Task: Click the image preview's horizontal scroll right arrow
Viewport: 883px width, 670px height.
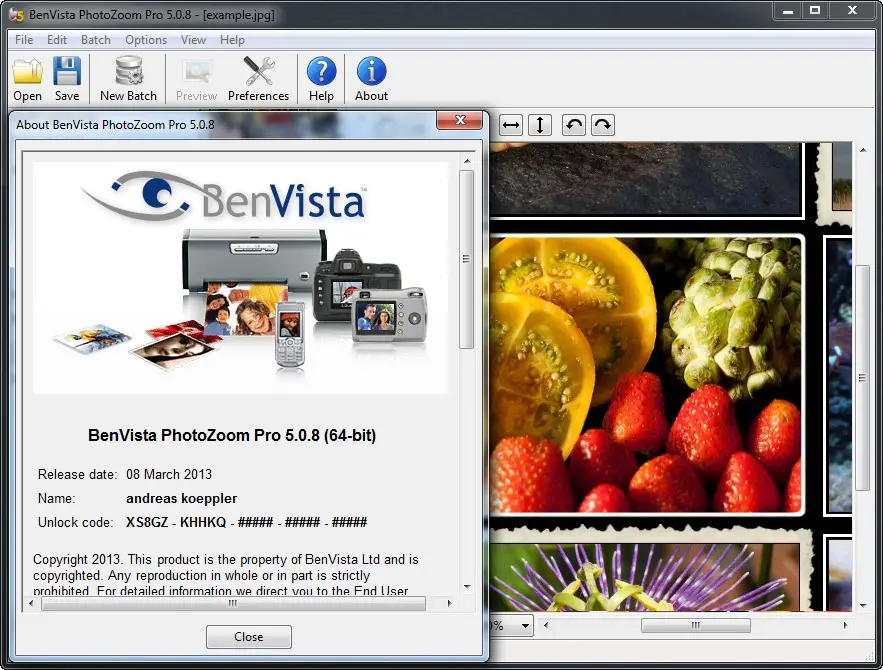Action: pyautogui.click(x=845, y=625)
